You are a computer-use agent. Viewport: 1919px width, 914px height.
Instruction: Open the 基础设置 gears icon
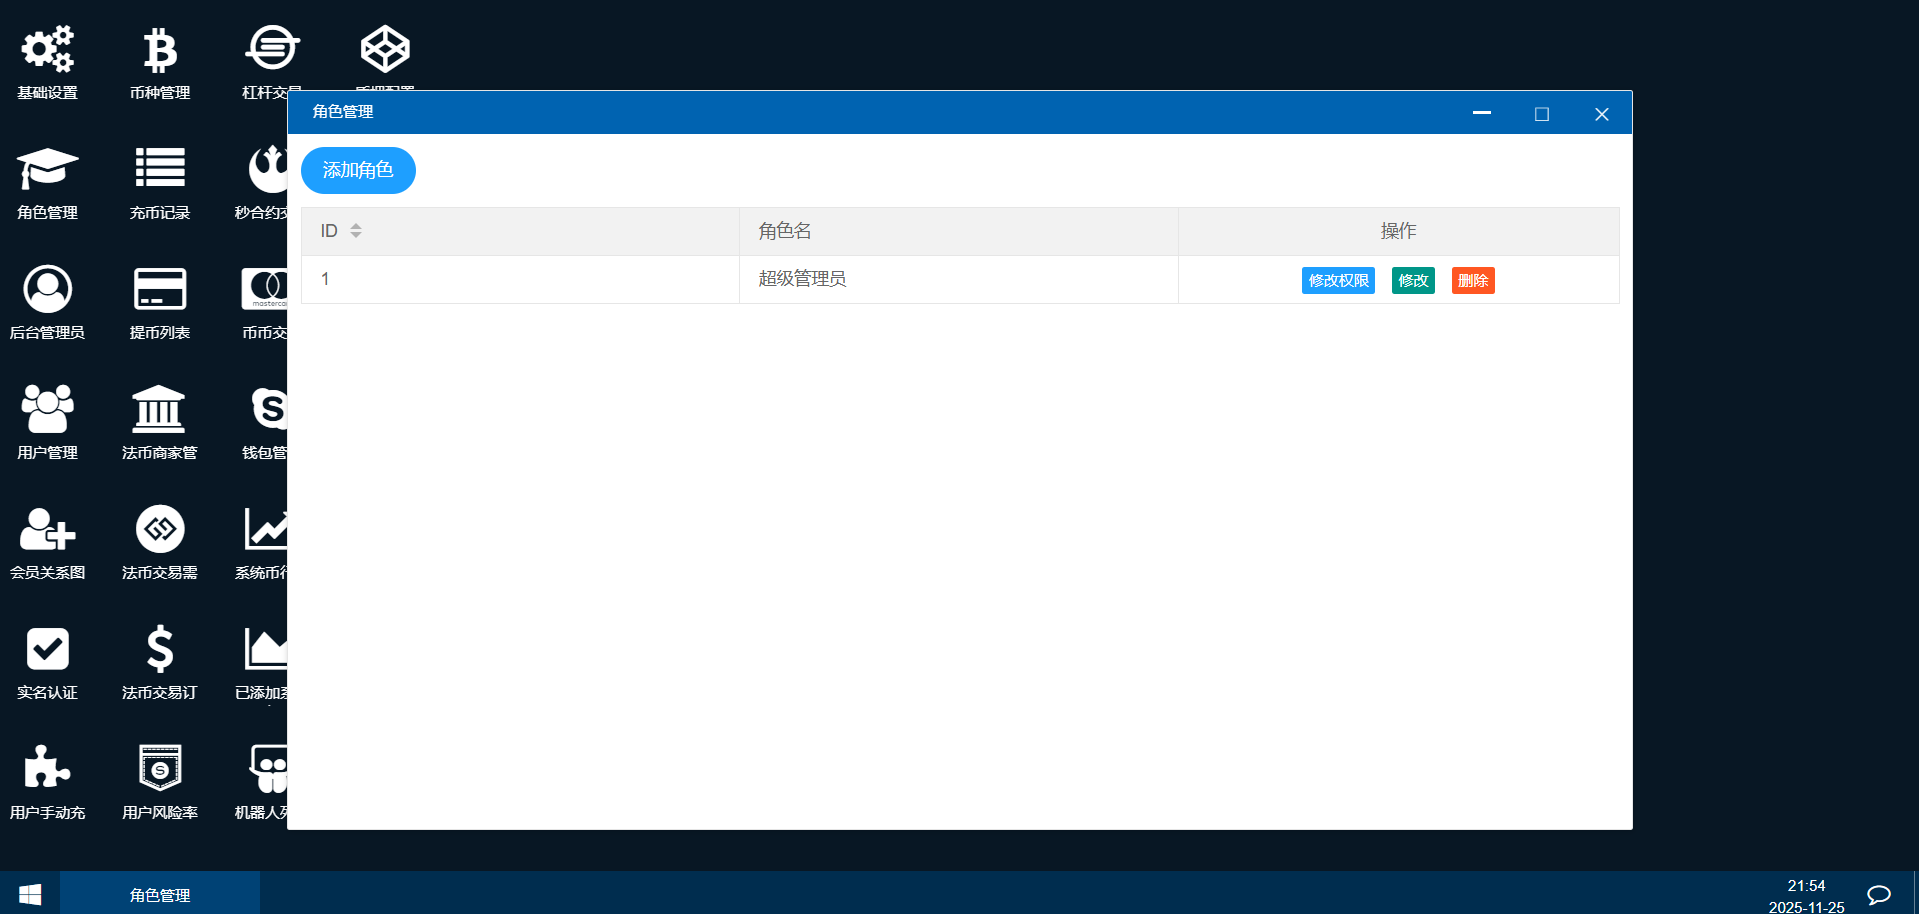47,50
